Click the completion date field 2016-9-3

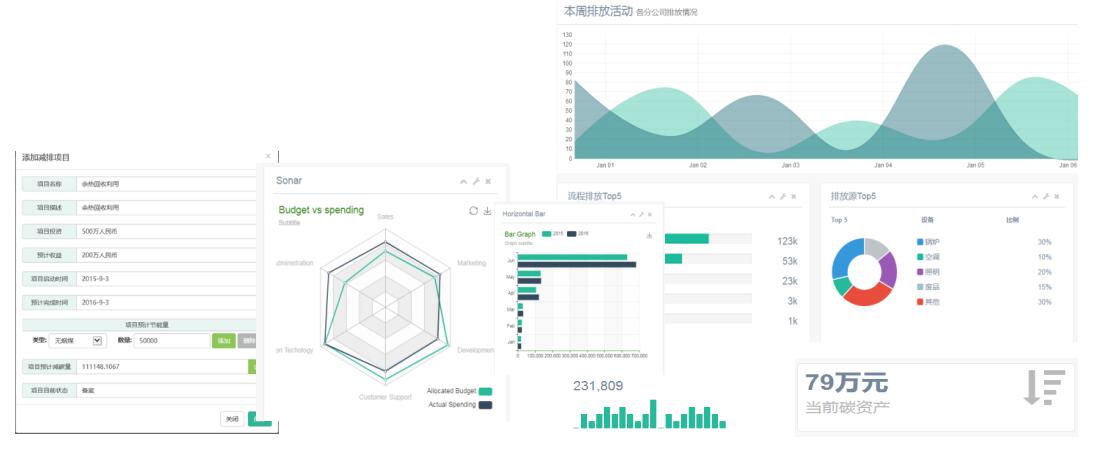[166, 302]
